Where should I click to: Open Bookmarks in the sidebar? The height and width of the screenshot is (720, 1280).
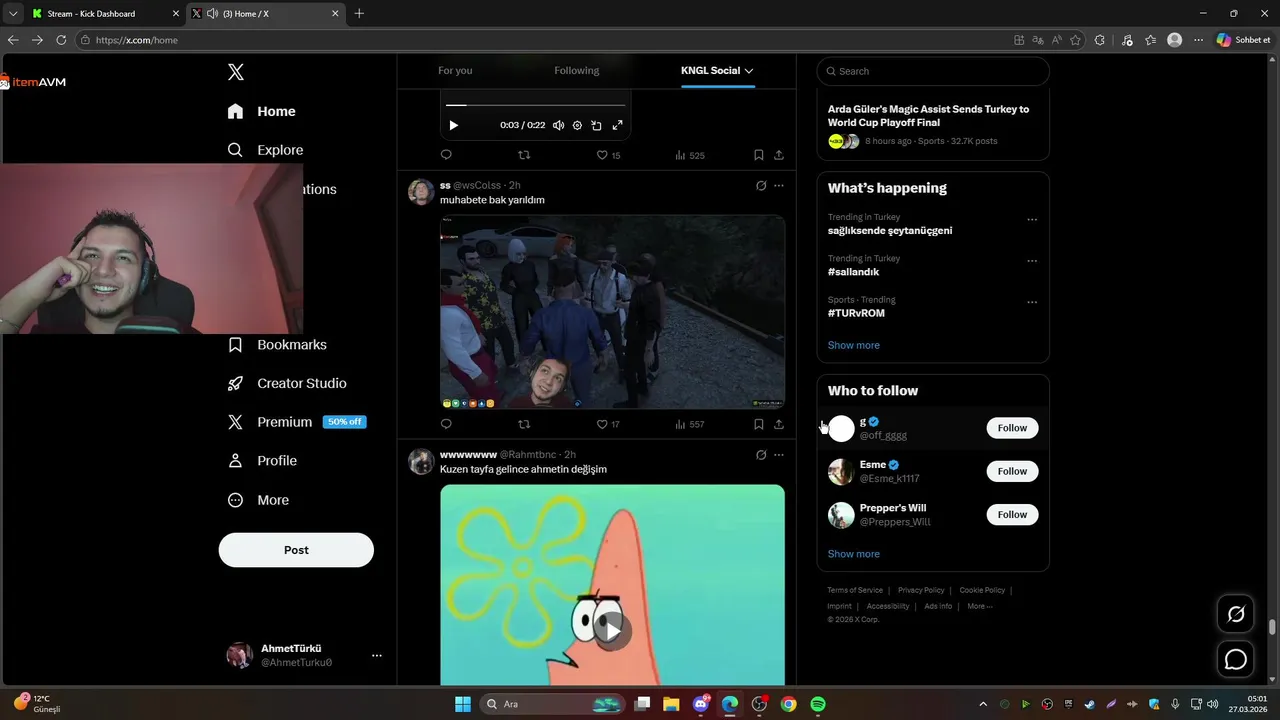point(277,344)
